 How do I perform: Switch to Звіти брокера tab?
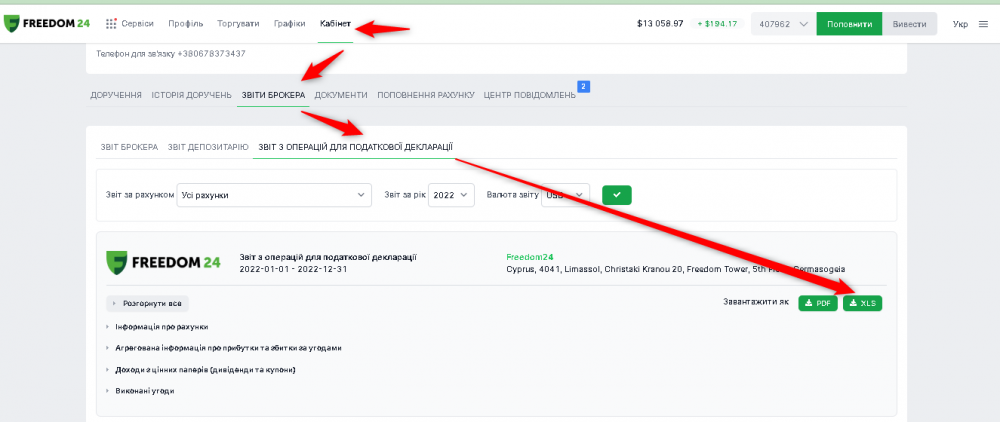273,95
